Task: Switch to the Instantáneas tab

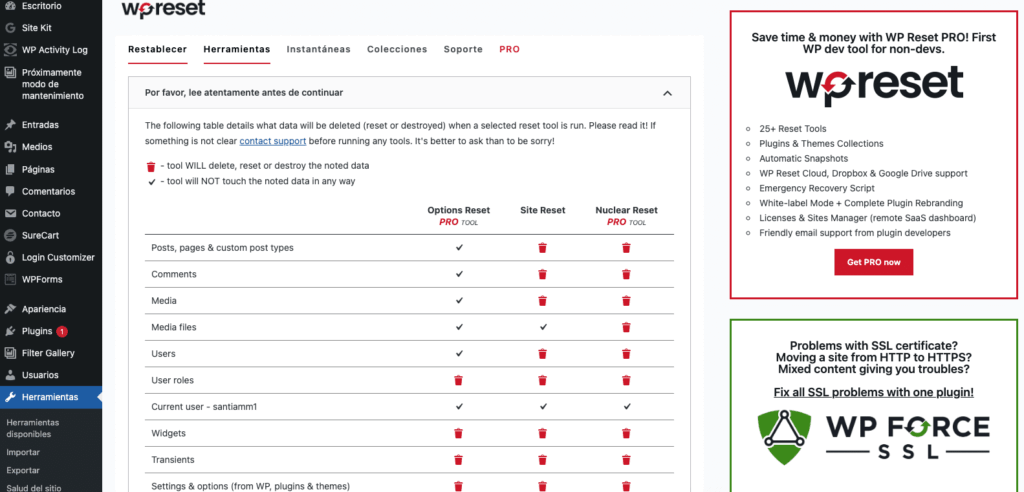Action: [x=319, y=49]
